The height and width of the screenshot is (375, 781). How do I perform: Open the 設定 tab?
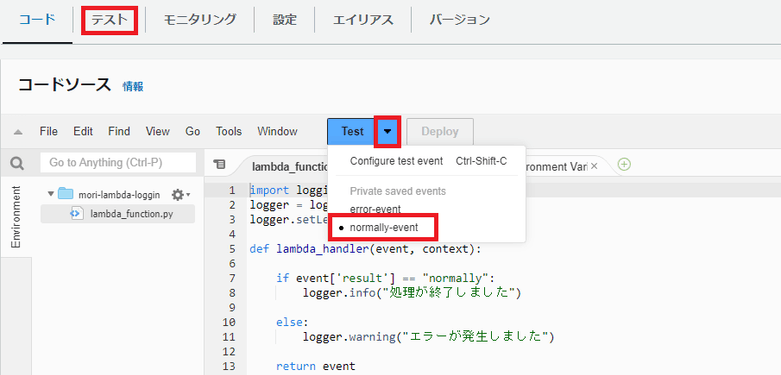tap(284, 20)
